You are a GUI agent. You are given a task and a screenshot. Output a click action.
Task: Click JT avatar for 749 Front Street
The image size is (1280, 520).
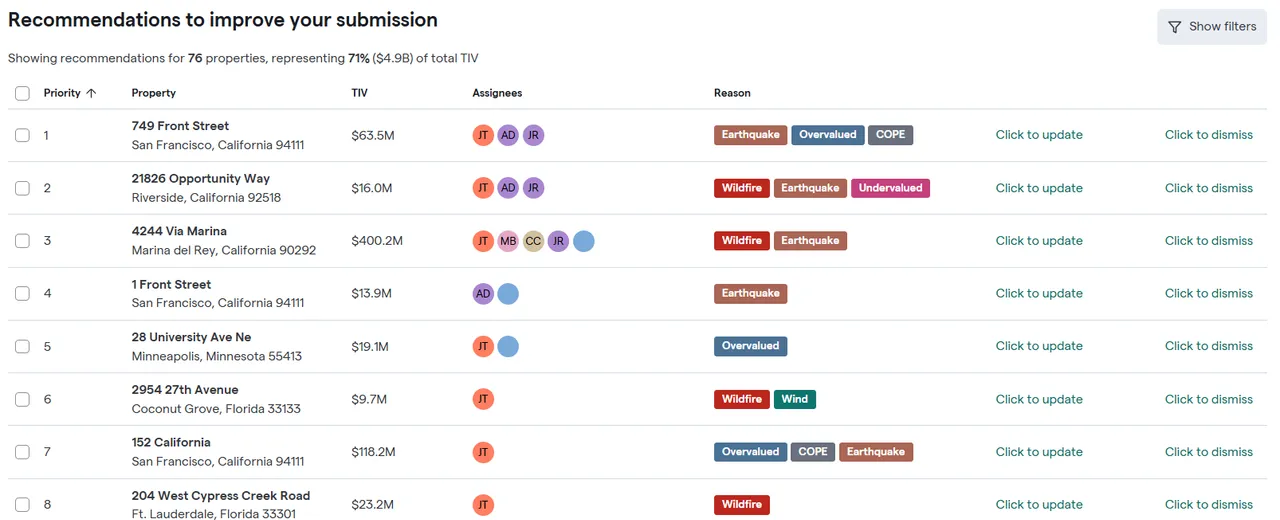coord(483,135)
